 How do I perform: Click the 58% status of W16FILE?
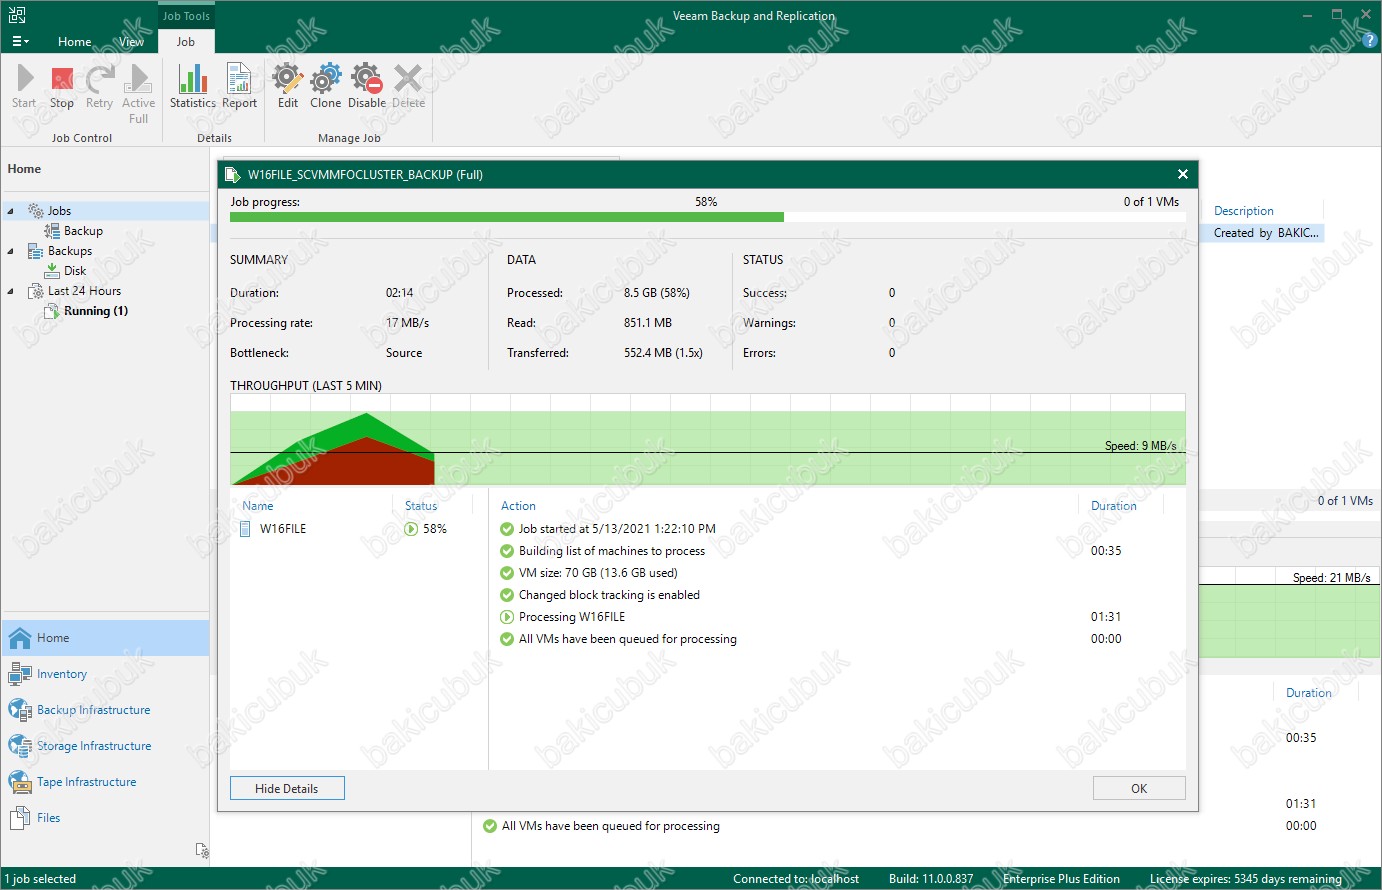426,529
